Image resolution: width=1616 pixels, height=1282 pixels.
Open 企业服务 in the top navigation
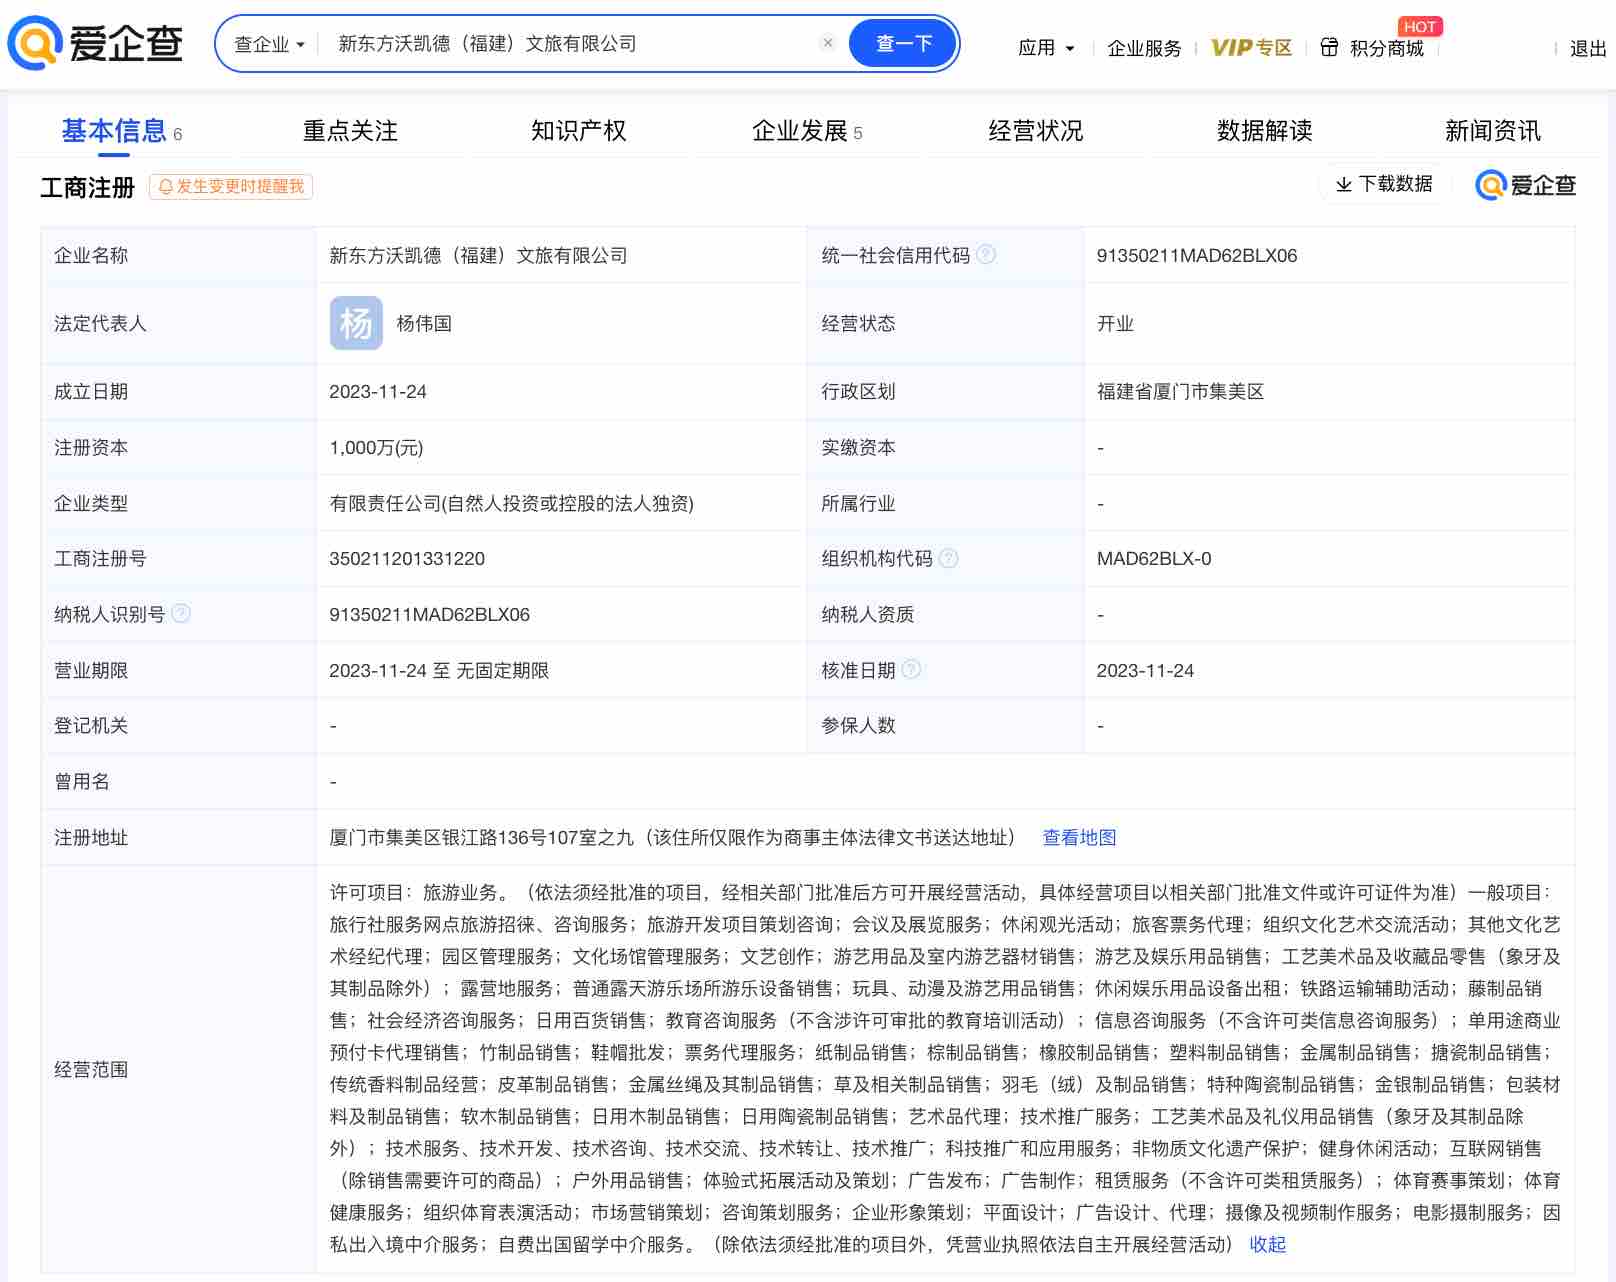pos(1144,47)
